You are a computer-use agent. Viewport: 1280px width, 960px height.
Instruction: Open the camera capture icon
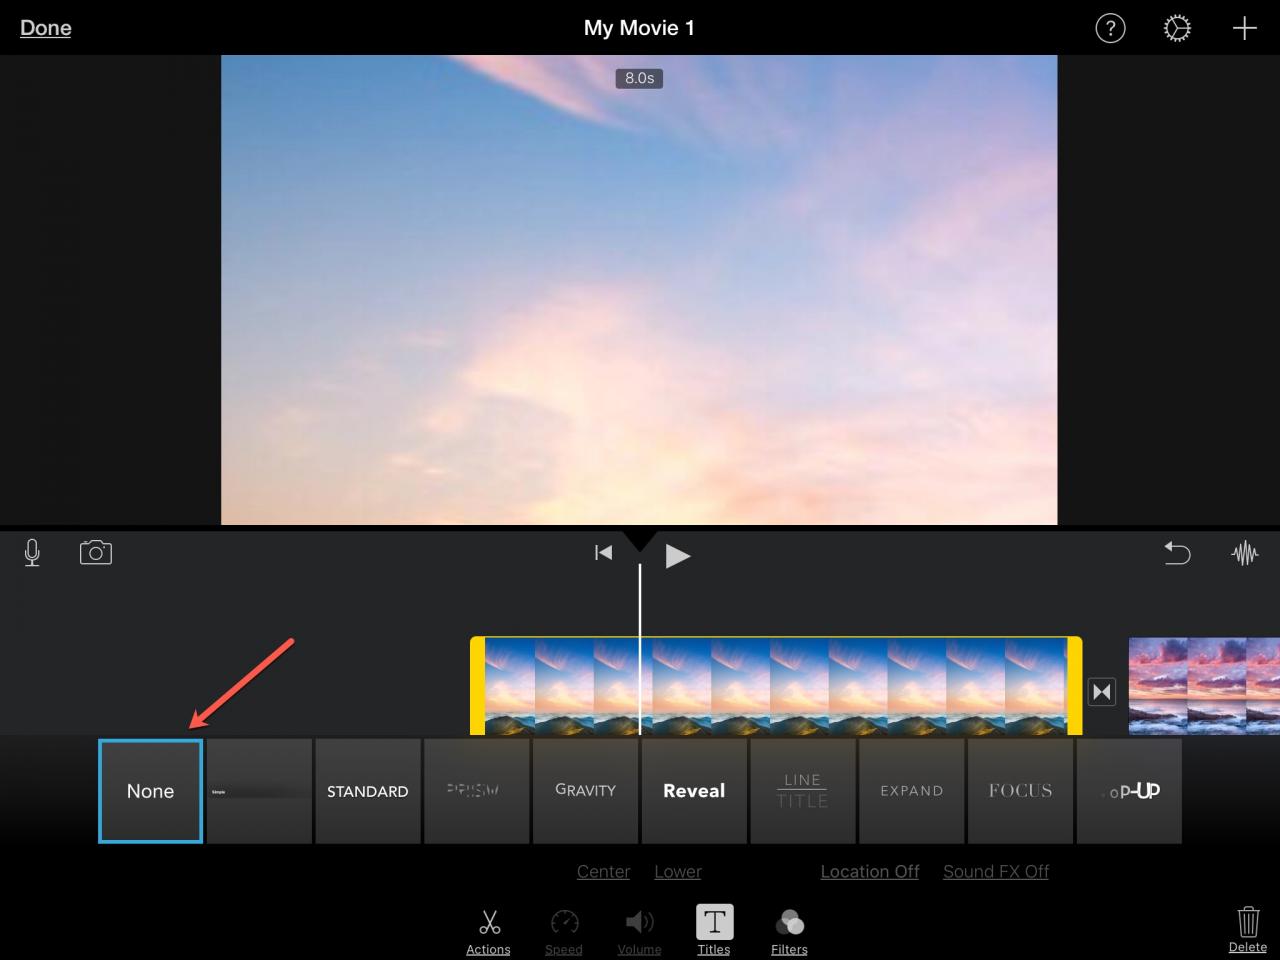[x=96, y=552]
